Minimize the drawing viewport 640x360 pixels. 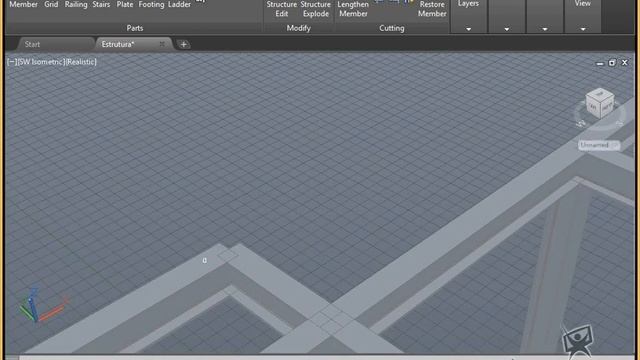pos(600,63)
